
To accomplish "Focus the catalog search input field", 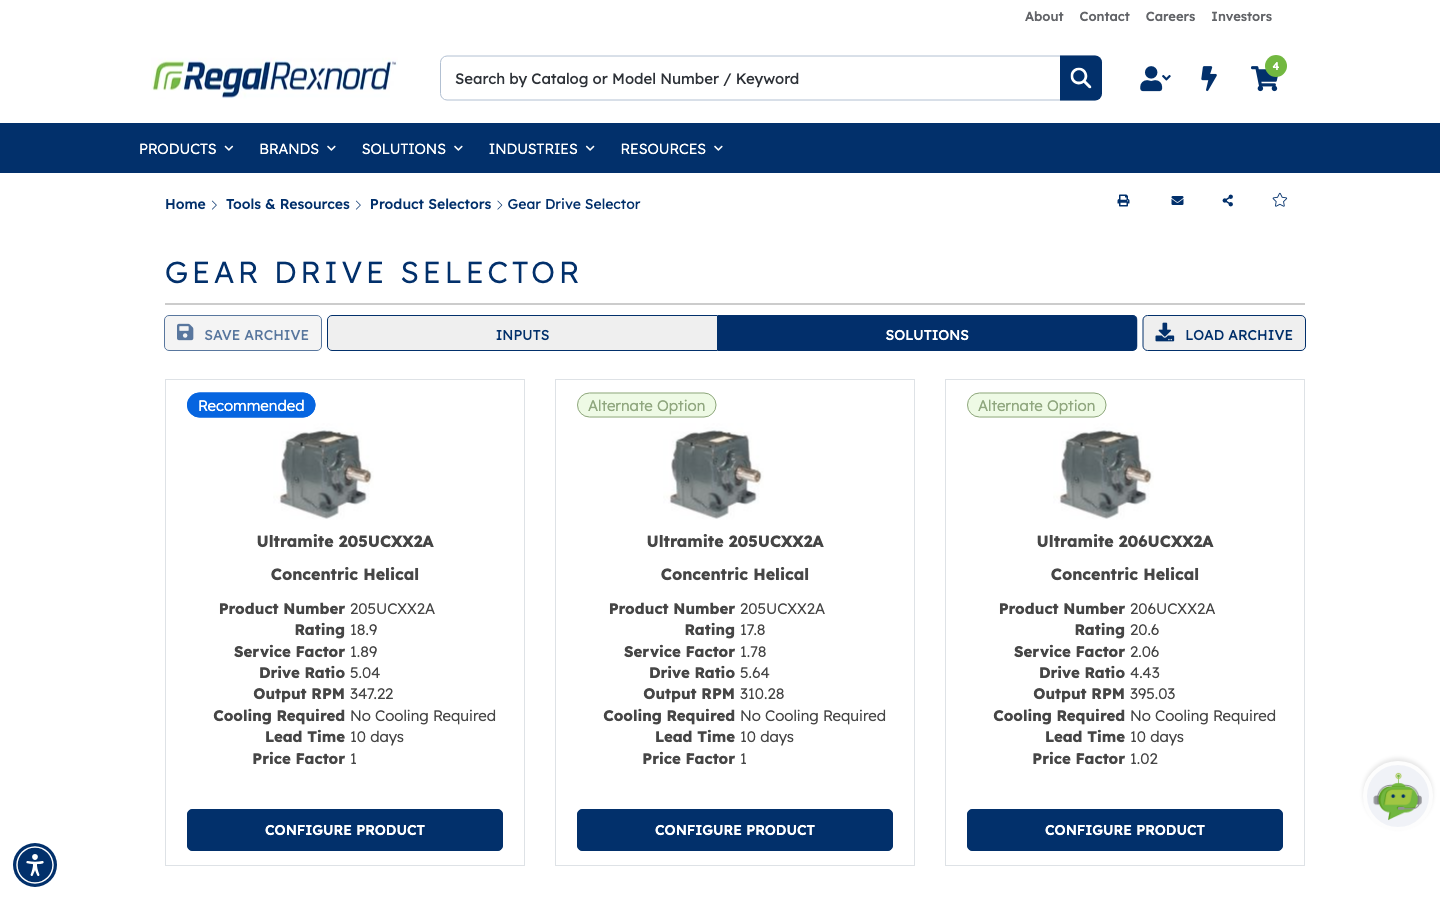I will 750,78.
